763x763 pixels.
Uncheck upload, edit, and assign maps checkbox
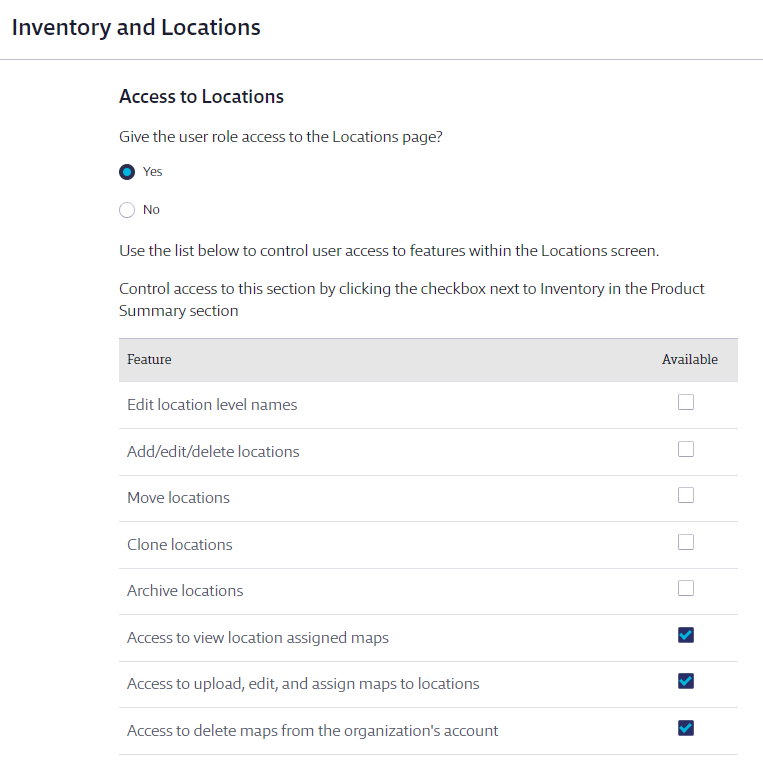[686, 681]
